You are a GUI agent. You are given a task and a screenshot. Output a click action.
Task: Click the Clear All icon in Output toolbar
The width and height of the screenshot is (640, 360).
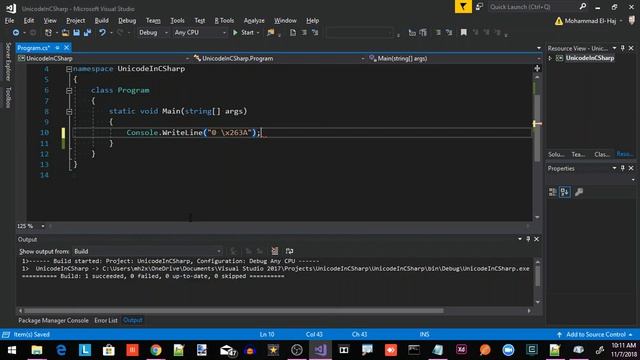point(275,251)
